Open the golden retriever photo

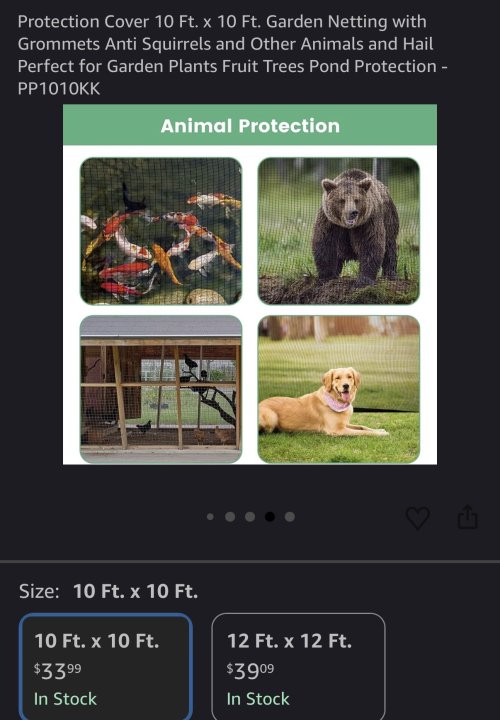point(339,389)
